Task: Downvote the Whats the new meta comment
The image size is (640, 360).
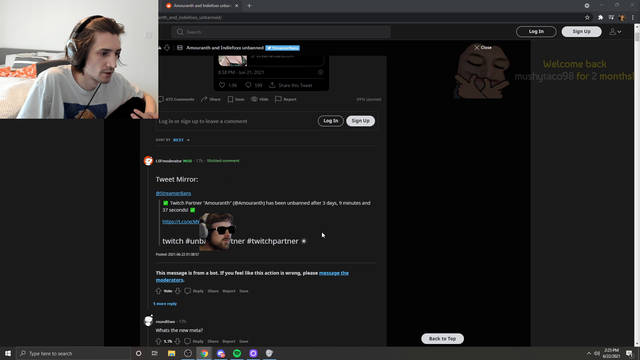Action: [178, 341]
